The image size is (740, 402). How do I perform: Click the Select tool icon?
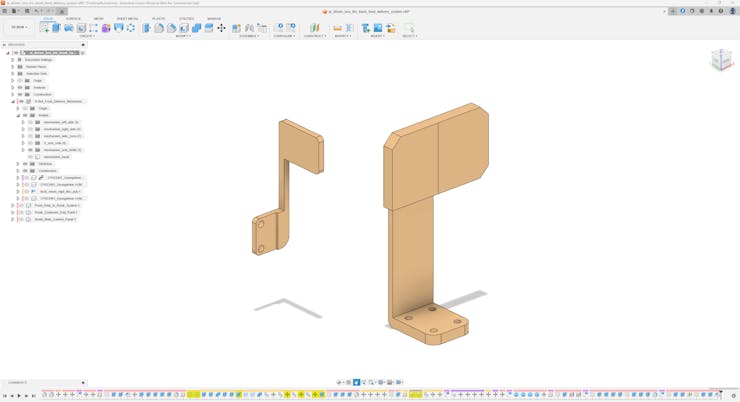pyautogui.click(x=408, y=28)
